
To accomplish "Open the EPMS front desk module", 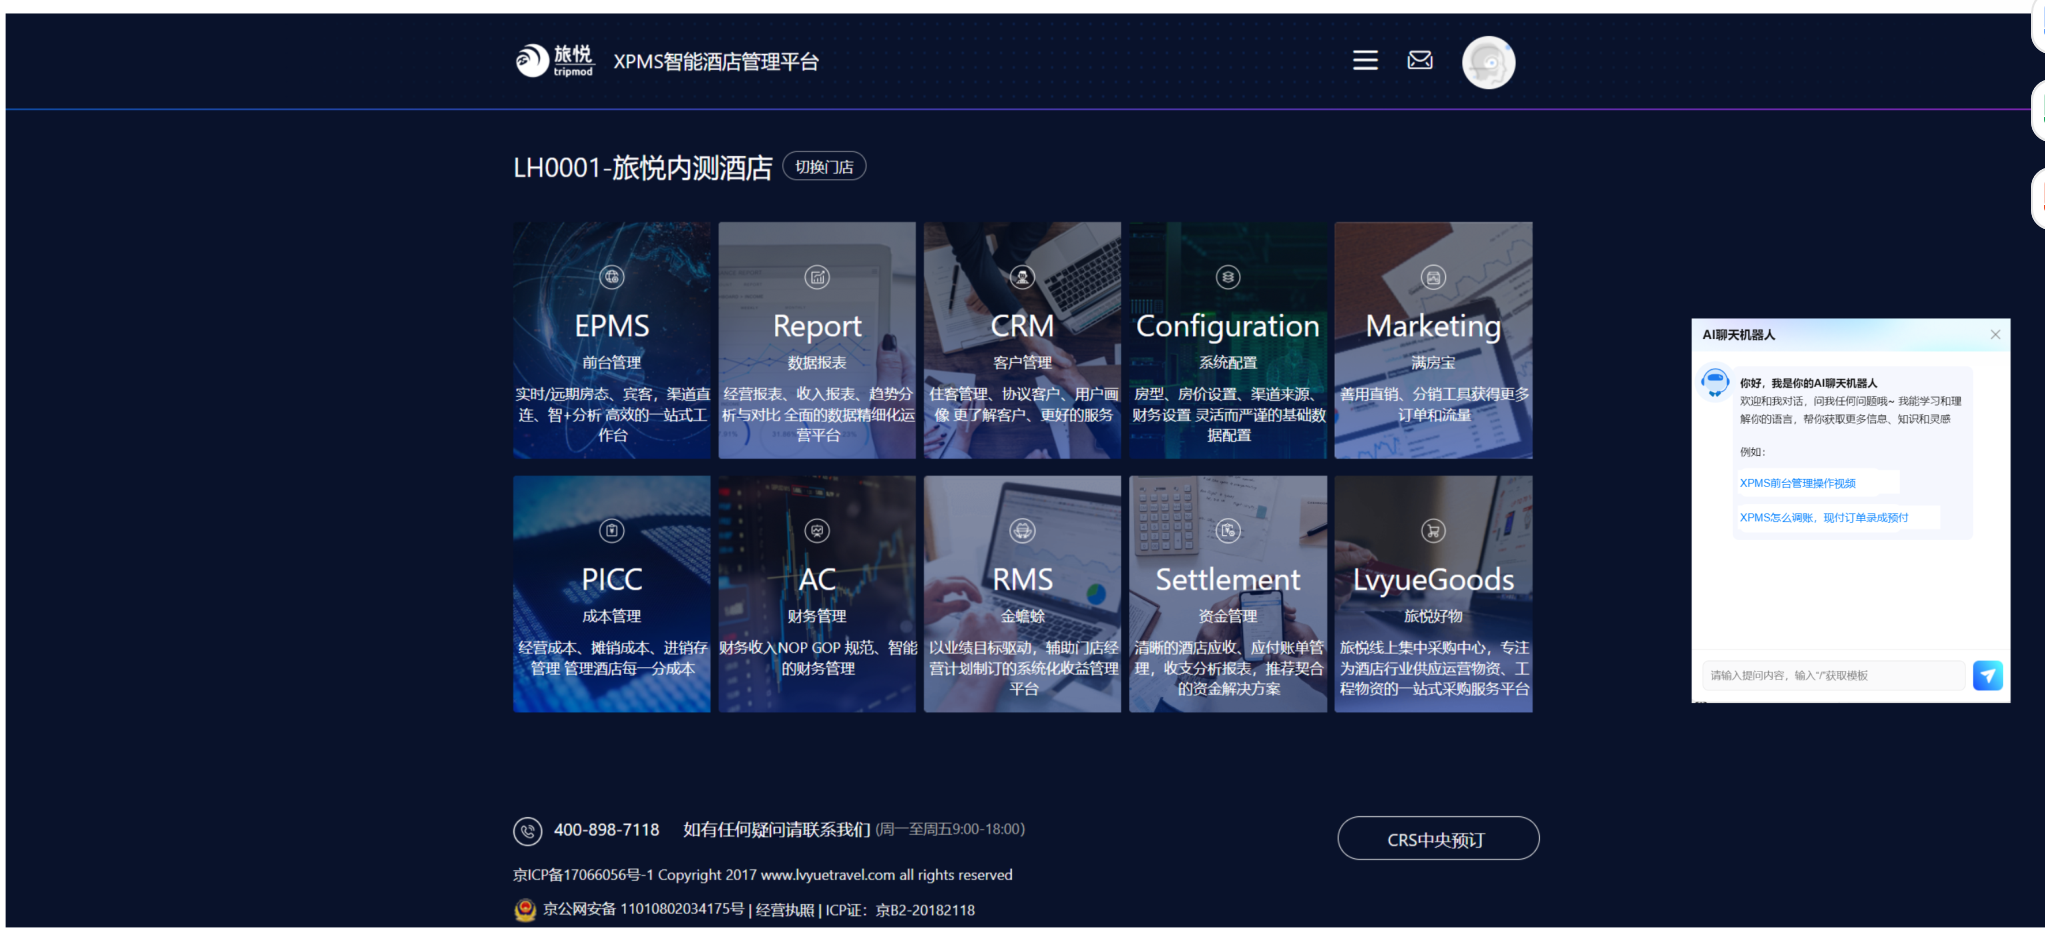I will pos(612,340).
